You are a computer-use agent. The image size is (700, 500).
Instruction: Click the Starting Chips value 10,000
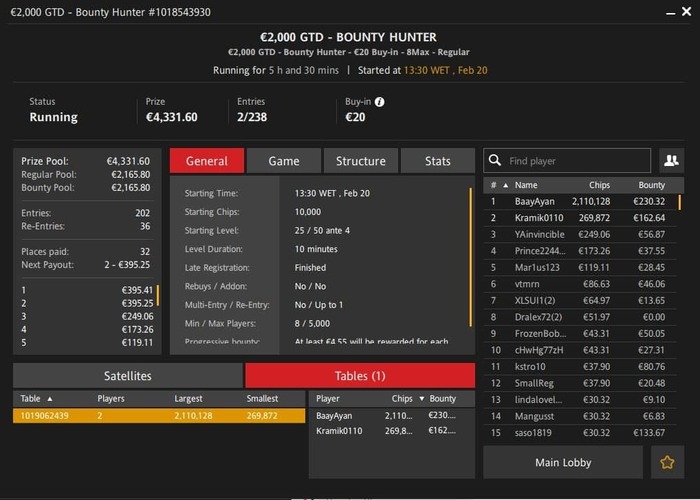[x=308, y=212]
